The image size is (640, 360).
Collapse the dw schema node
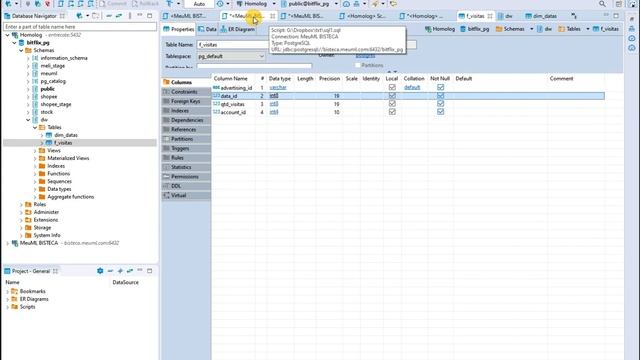[28, 120]
